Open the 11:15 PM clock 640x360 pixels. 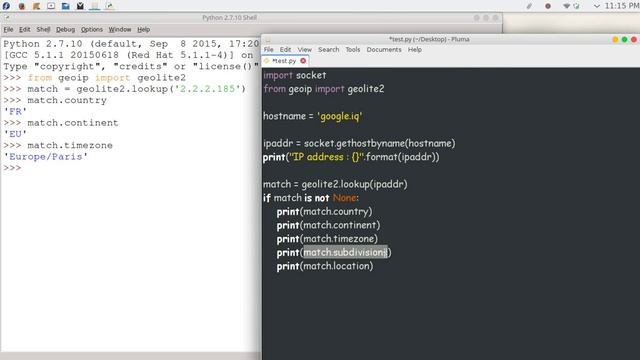coord(622,6)
